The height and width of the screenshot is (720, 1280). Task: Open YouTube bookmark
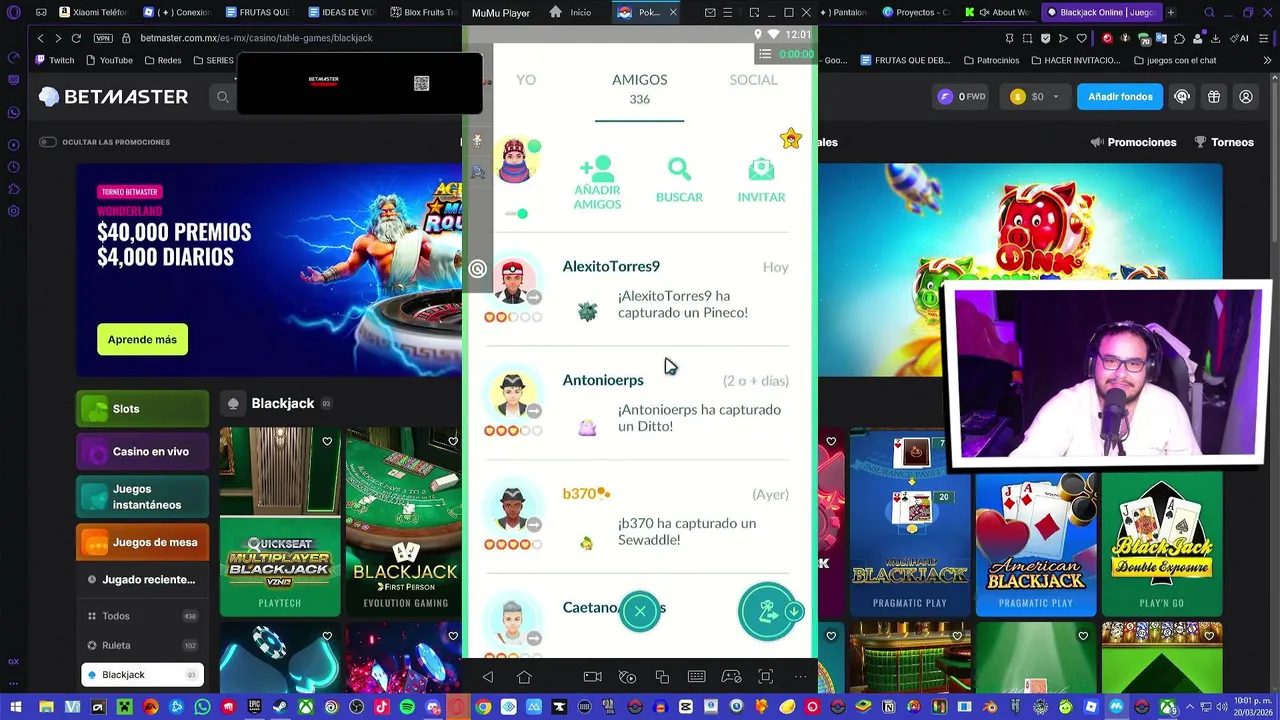click(x=109, y=60)
